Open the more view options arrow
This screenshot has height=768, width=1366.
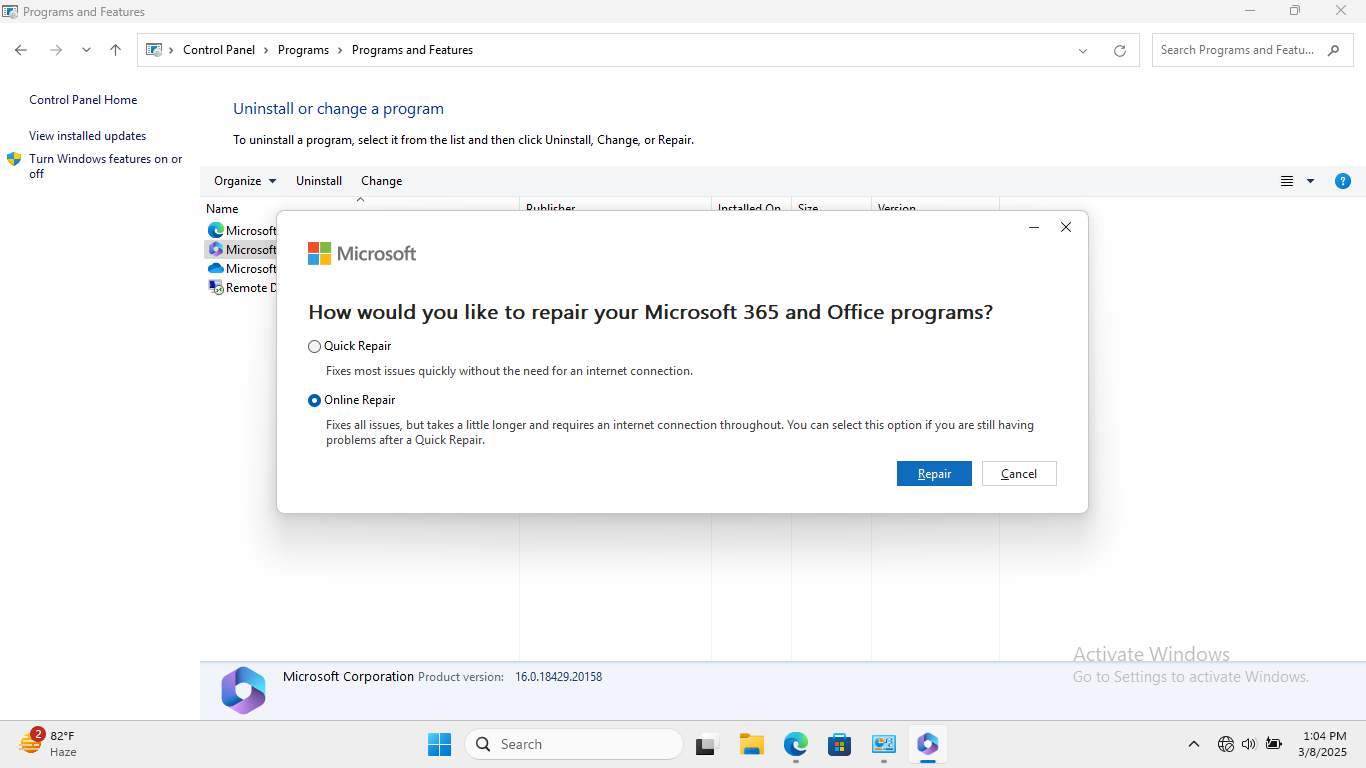click(x=1310, y=181)
